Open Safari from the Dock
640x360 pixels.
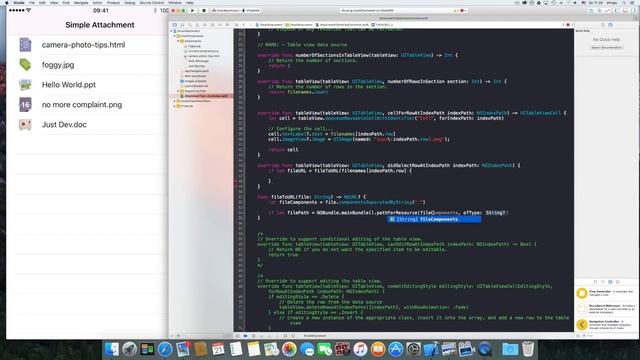[x=165, y=349]
